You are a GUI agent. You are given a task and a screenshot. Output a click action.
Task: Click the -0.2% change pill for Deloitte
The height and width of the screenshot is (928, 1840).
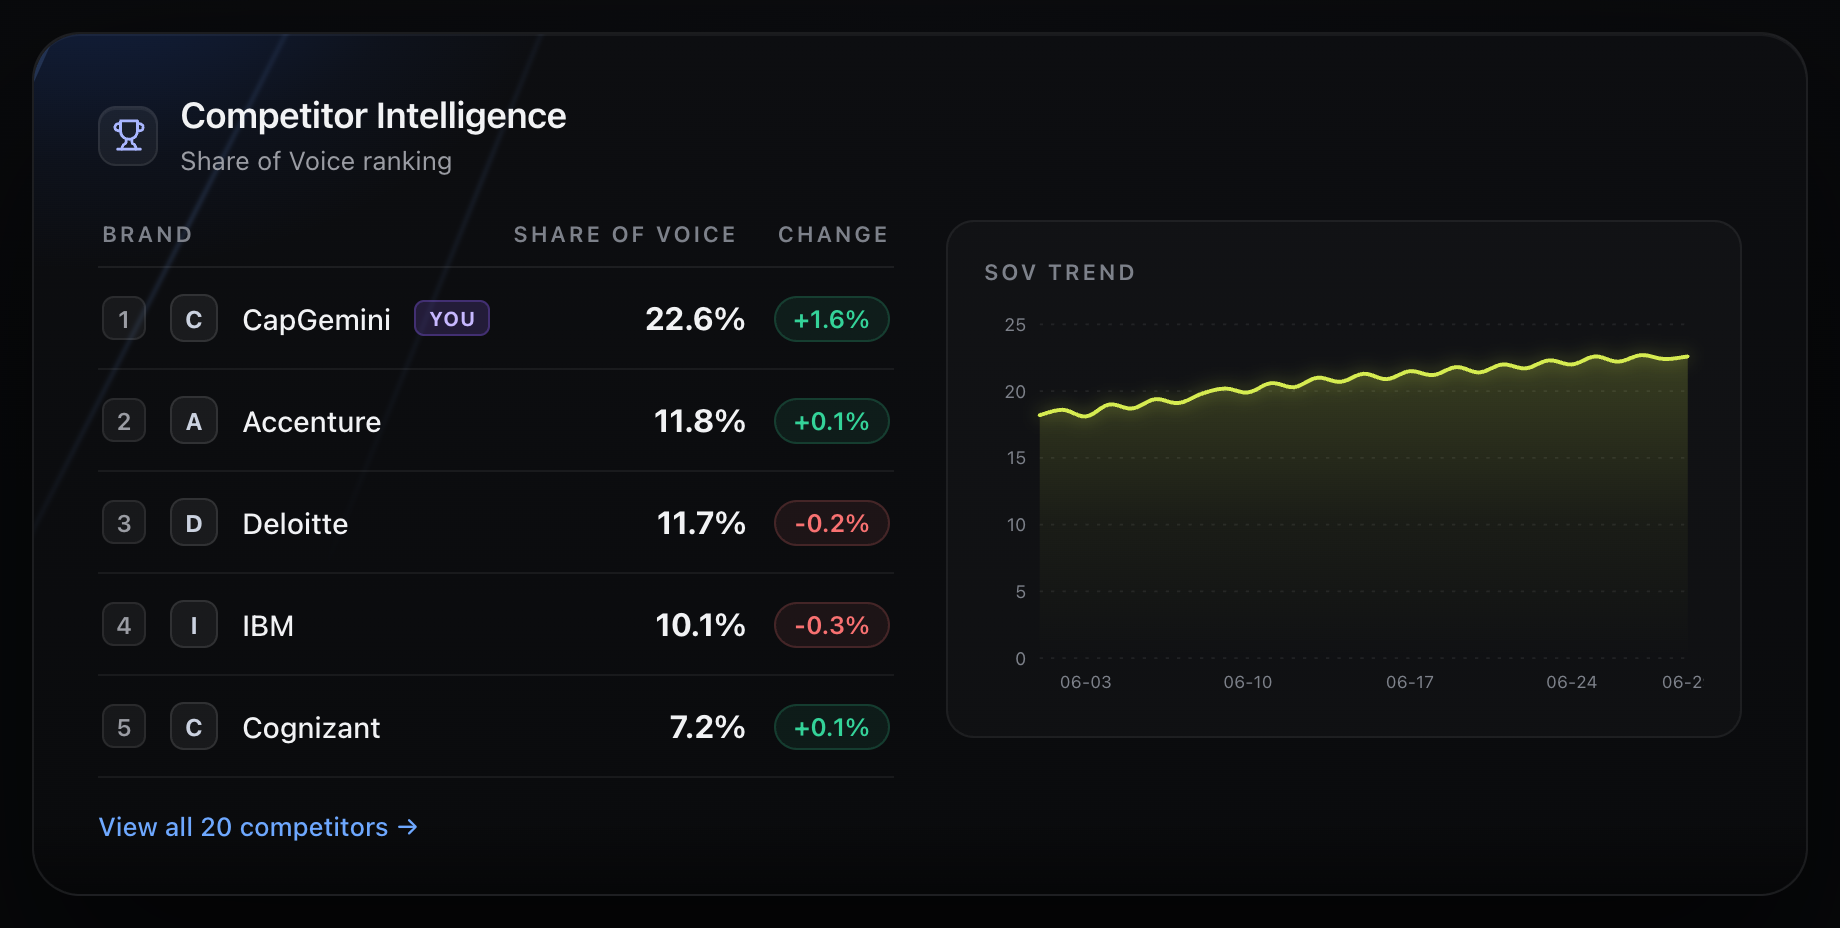(x=832, y=523)
